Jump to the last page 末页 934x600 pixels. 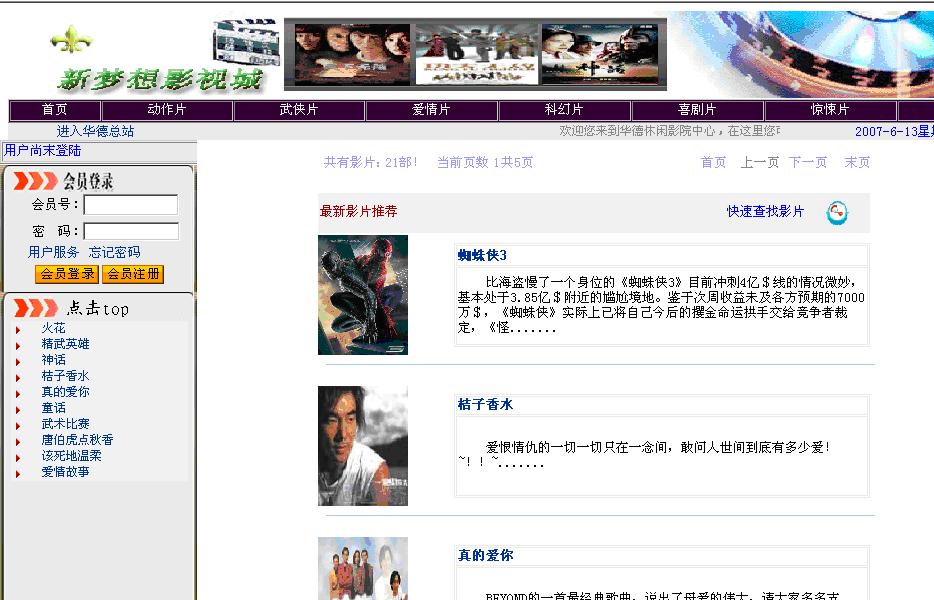click(x=857, y=162)
